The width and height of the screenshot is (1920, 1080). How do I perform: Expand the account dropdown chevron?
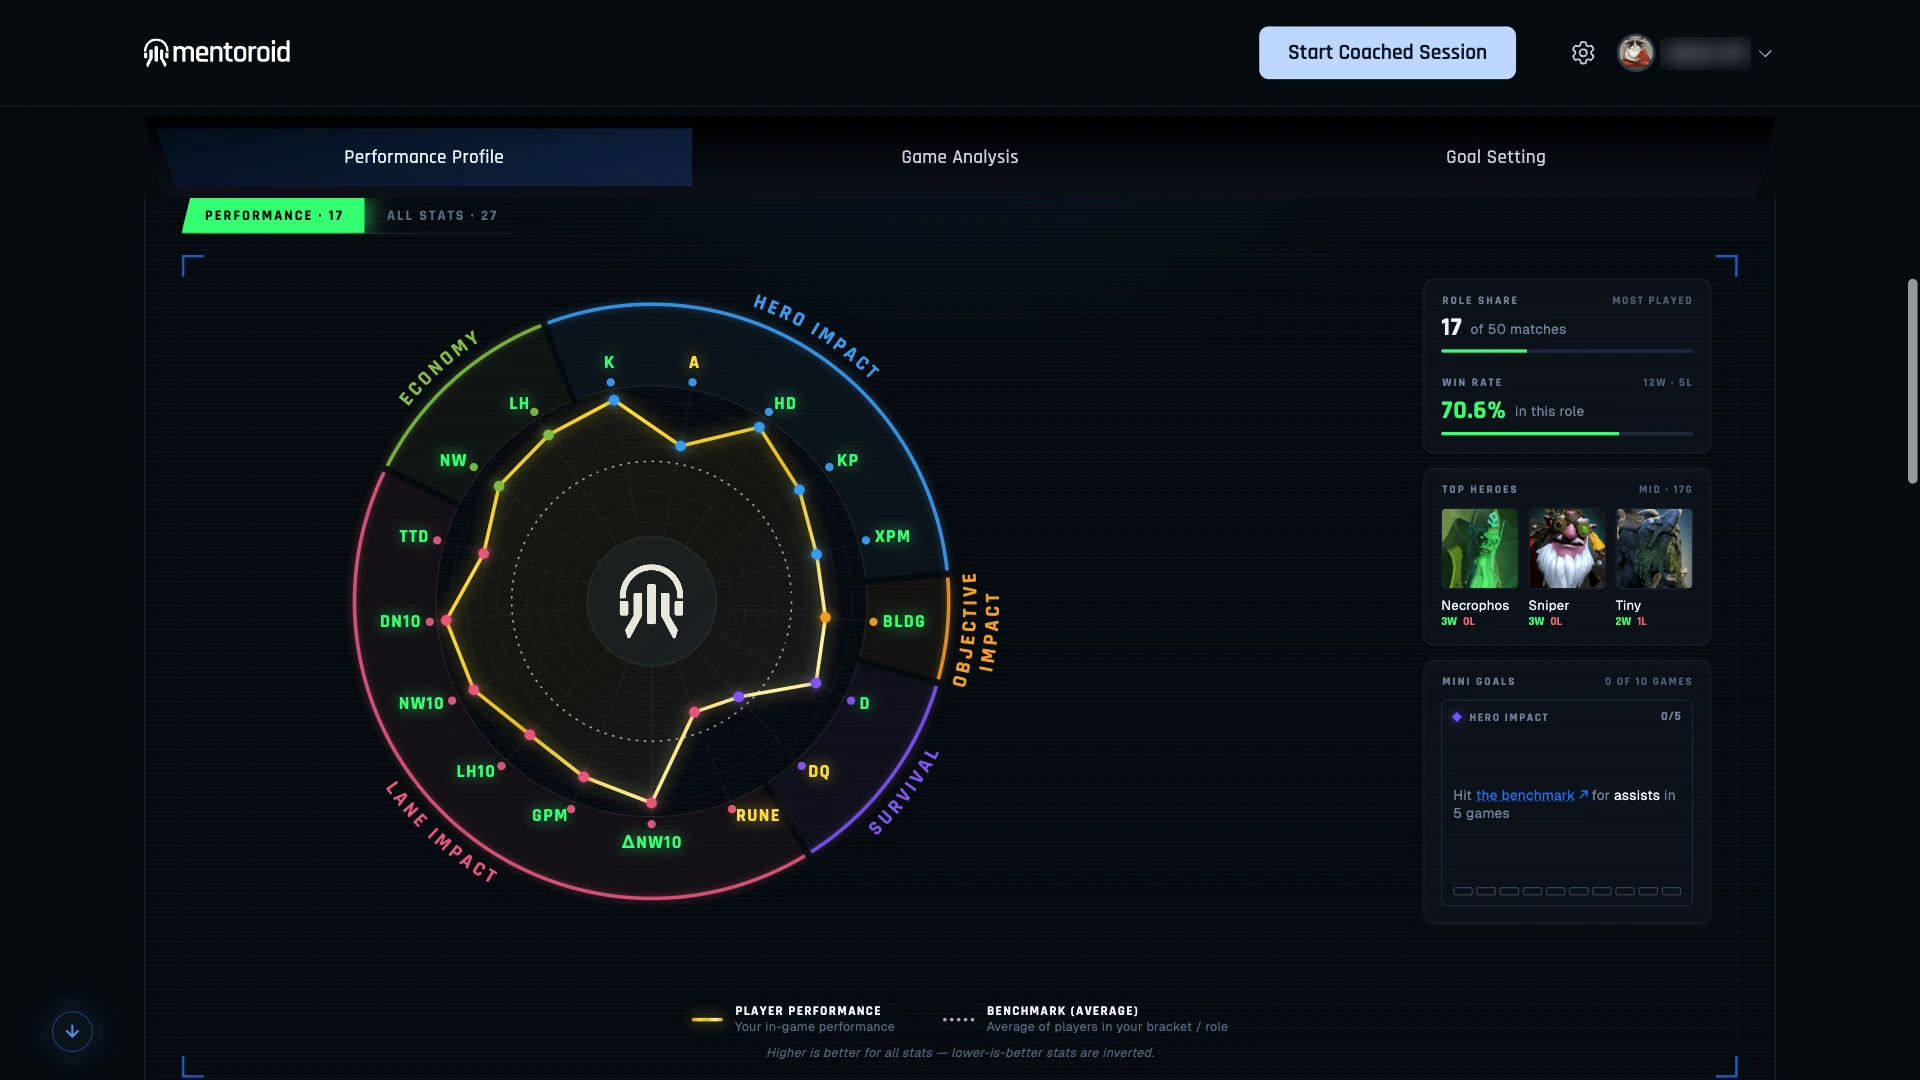[x=1765, y=54]
